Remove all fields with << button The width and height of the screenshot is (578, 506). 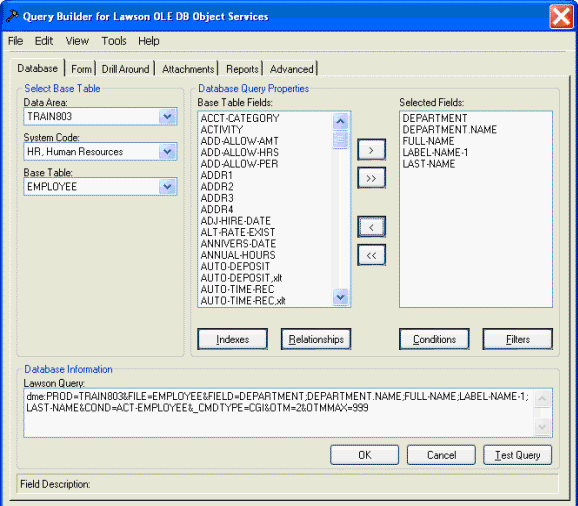[371, 255]
